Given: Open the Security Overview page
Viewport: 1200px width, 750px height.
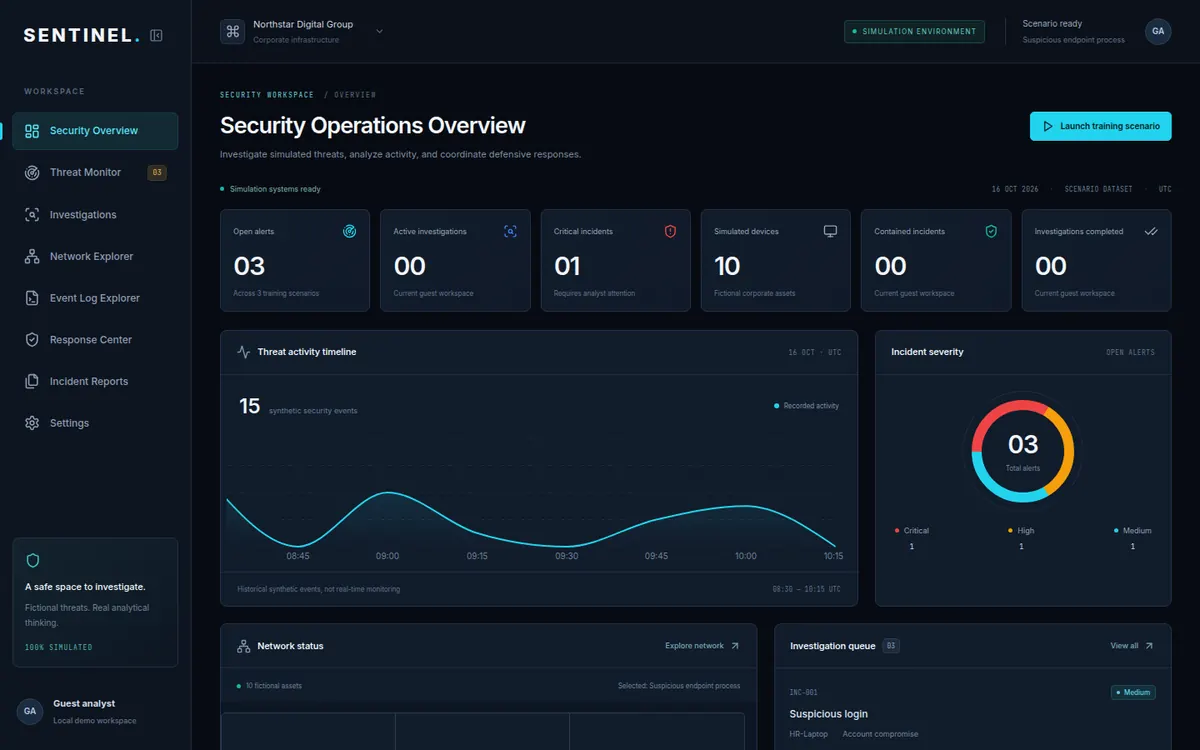Looking at the screenshot, I should pyautogui.click(x=95, y=131).
